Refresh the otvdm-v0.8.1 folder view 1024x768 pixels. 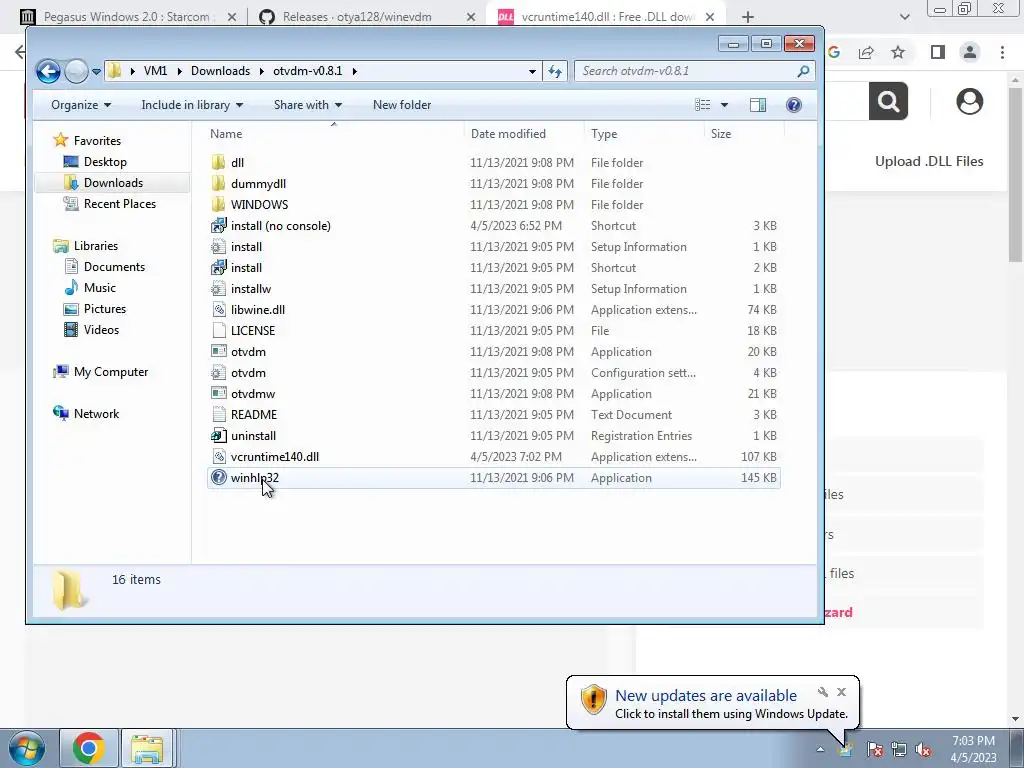click(555, 71)
